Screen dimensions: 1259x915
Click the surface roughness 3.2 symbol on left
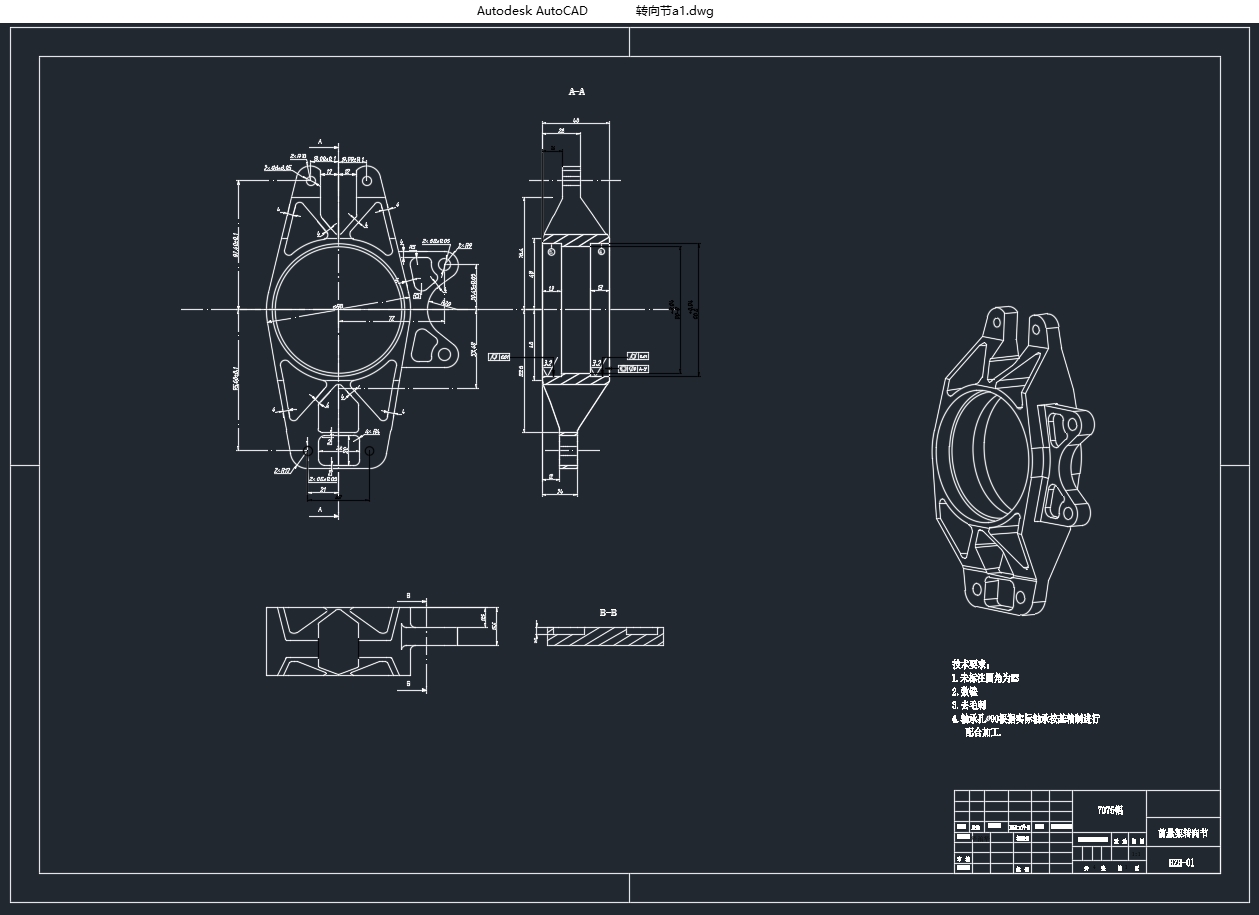click(x=548, y=364)
